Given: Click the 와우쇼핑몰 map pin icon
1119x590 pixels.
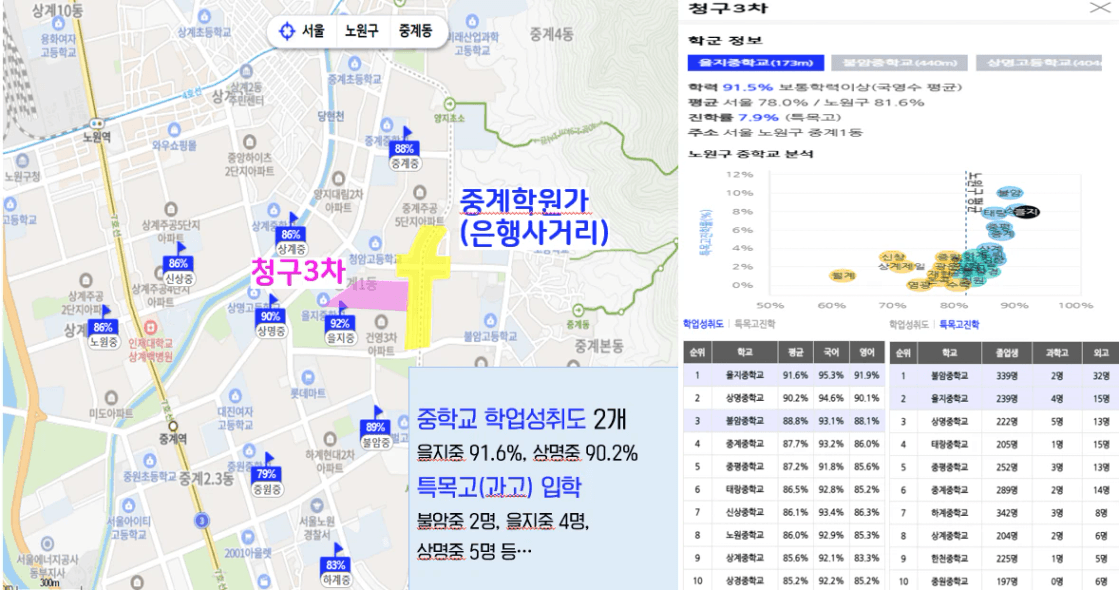Looking at the screenshot, I should (x=174, y=130).
